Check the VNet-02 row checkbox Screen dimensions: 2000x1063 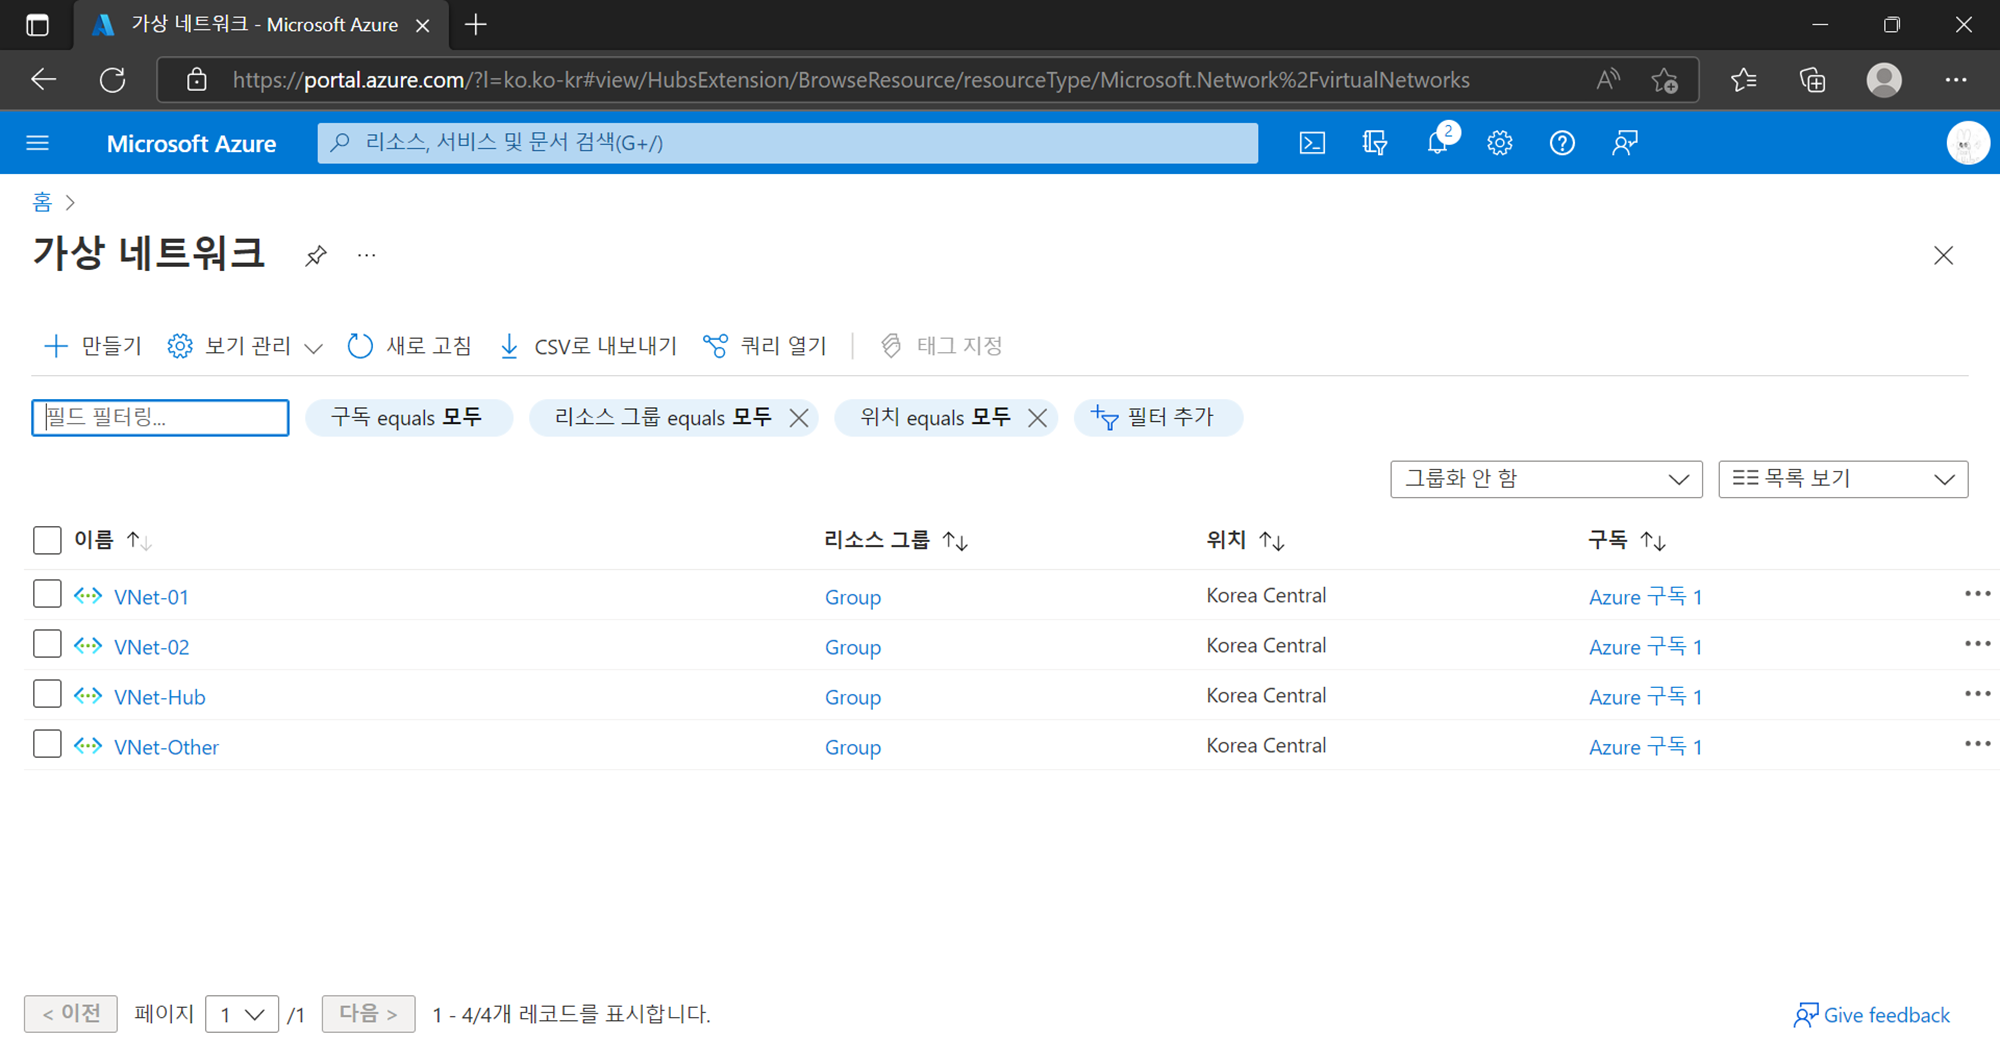coord(47,644)
